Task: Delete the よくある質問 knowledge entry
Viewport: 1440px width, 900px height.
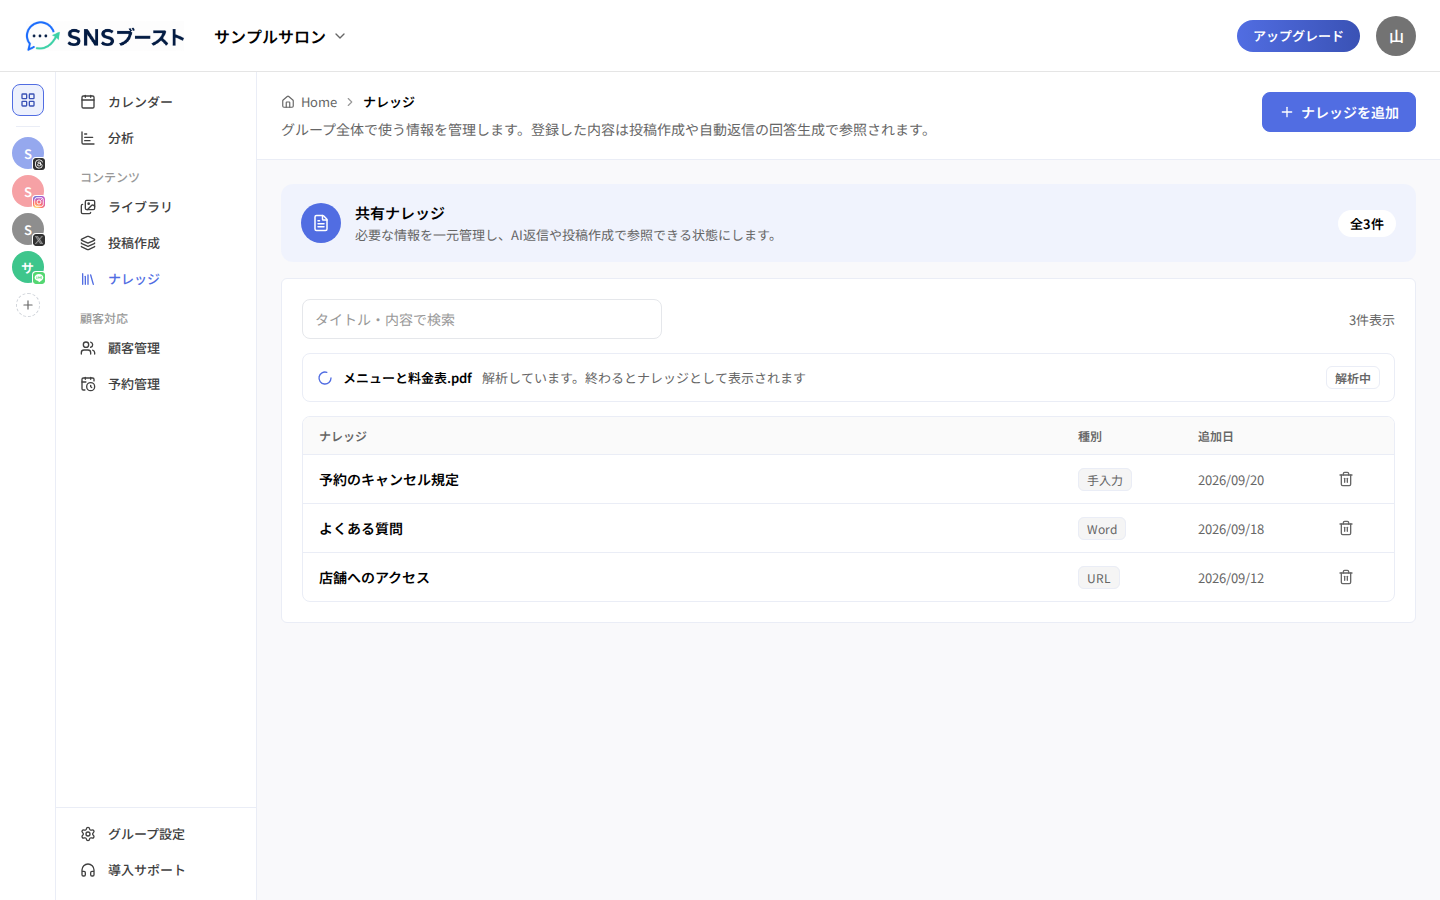Action: [1346, 528]
